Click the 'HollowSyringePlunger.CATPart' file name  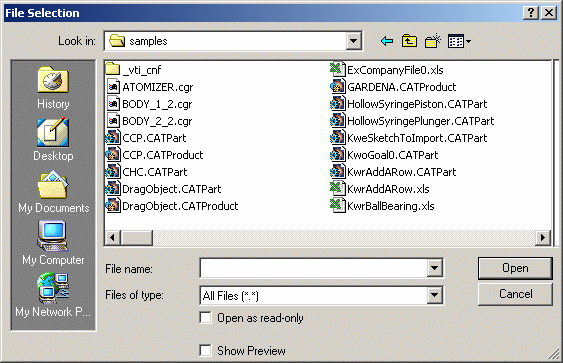pos(420,121)
